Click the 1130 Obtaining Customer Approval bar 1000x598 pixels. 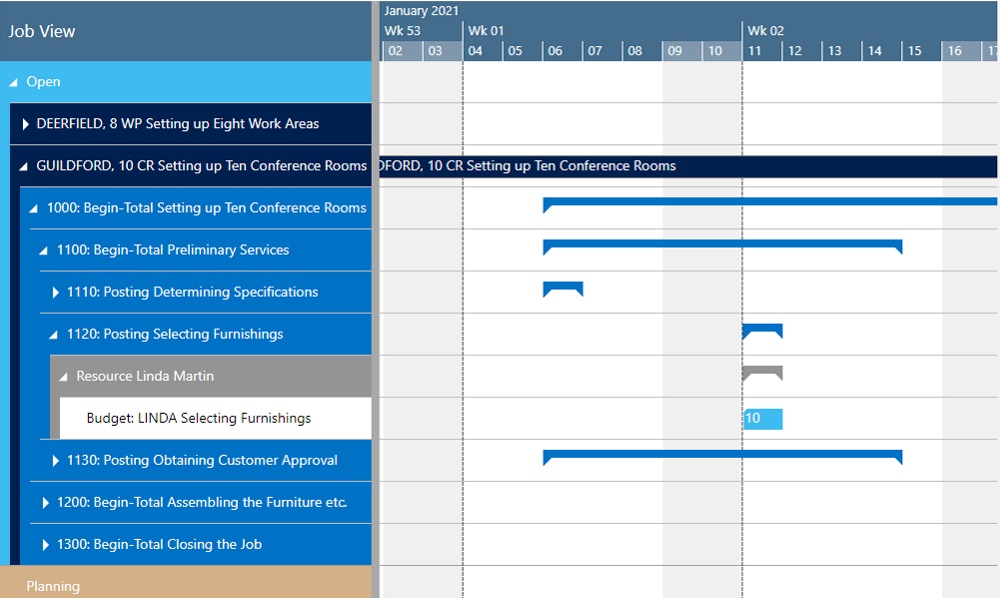tap(723, 456)
